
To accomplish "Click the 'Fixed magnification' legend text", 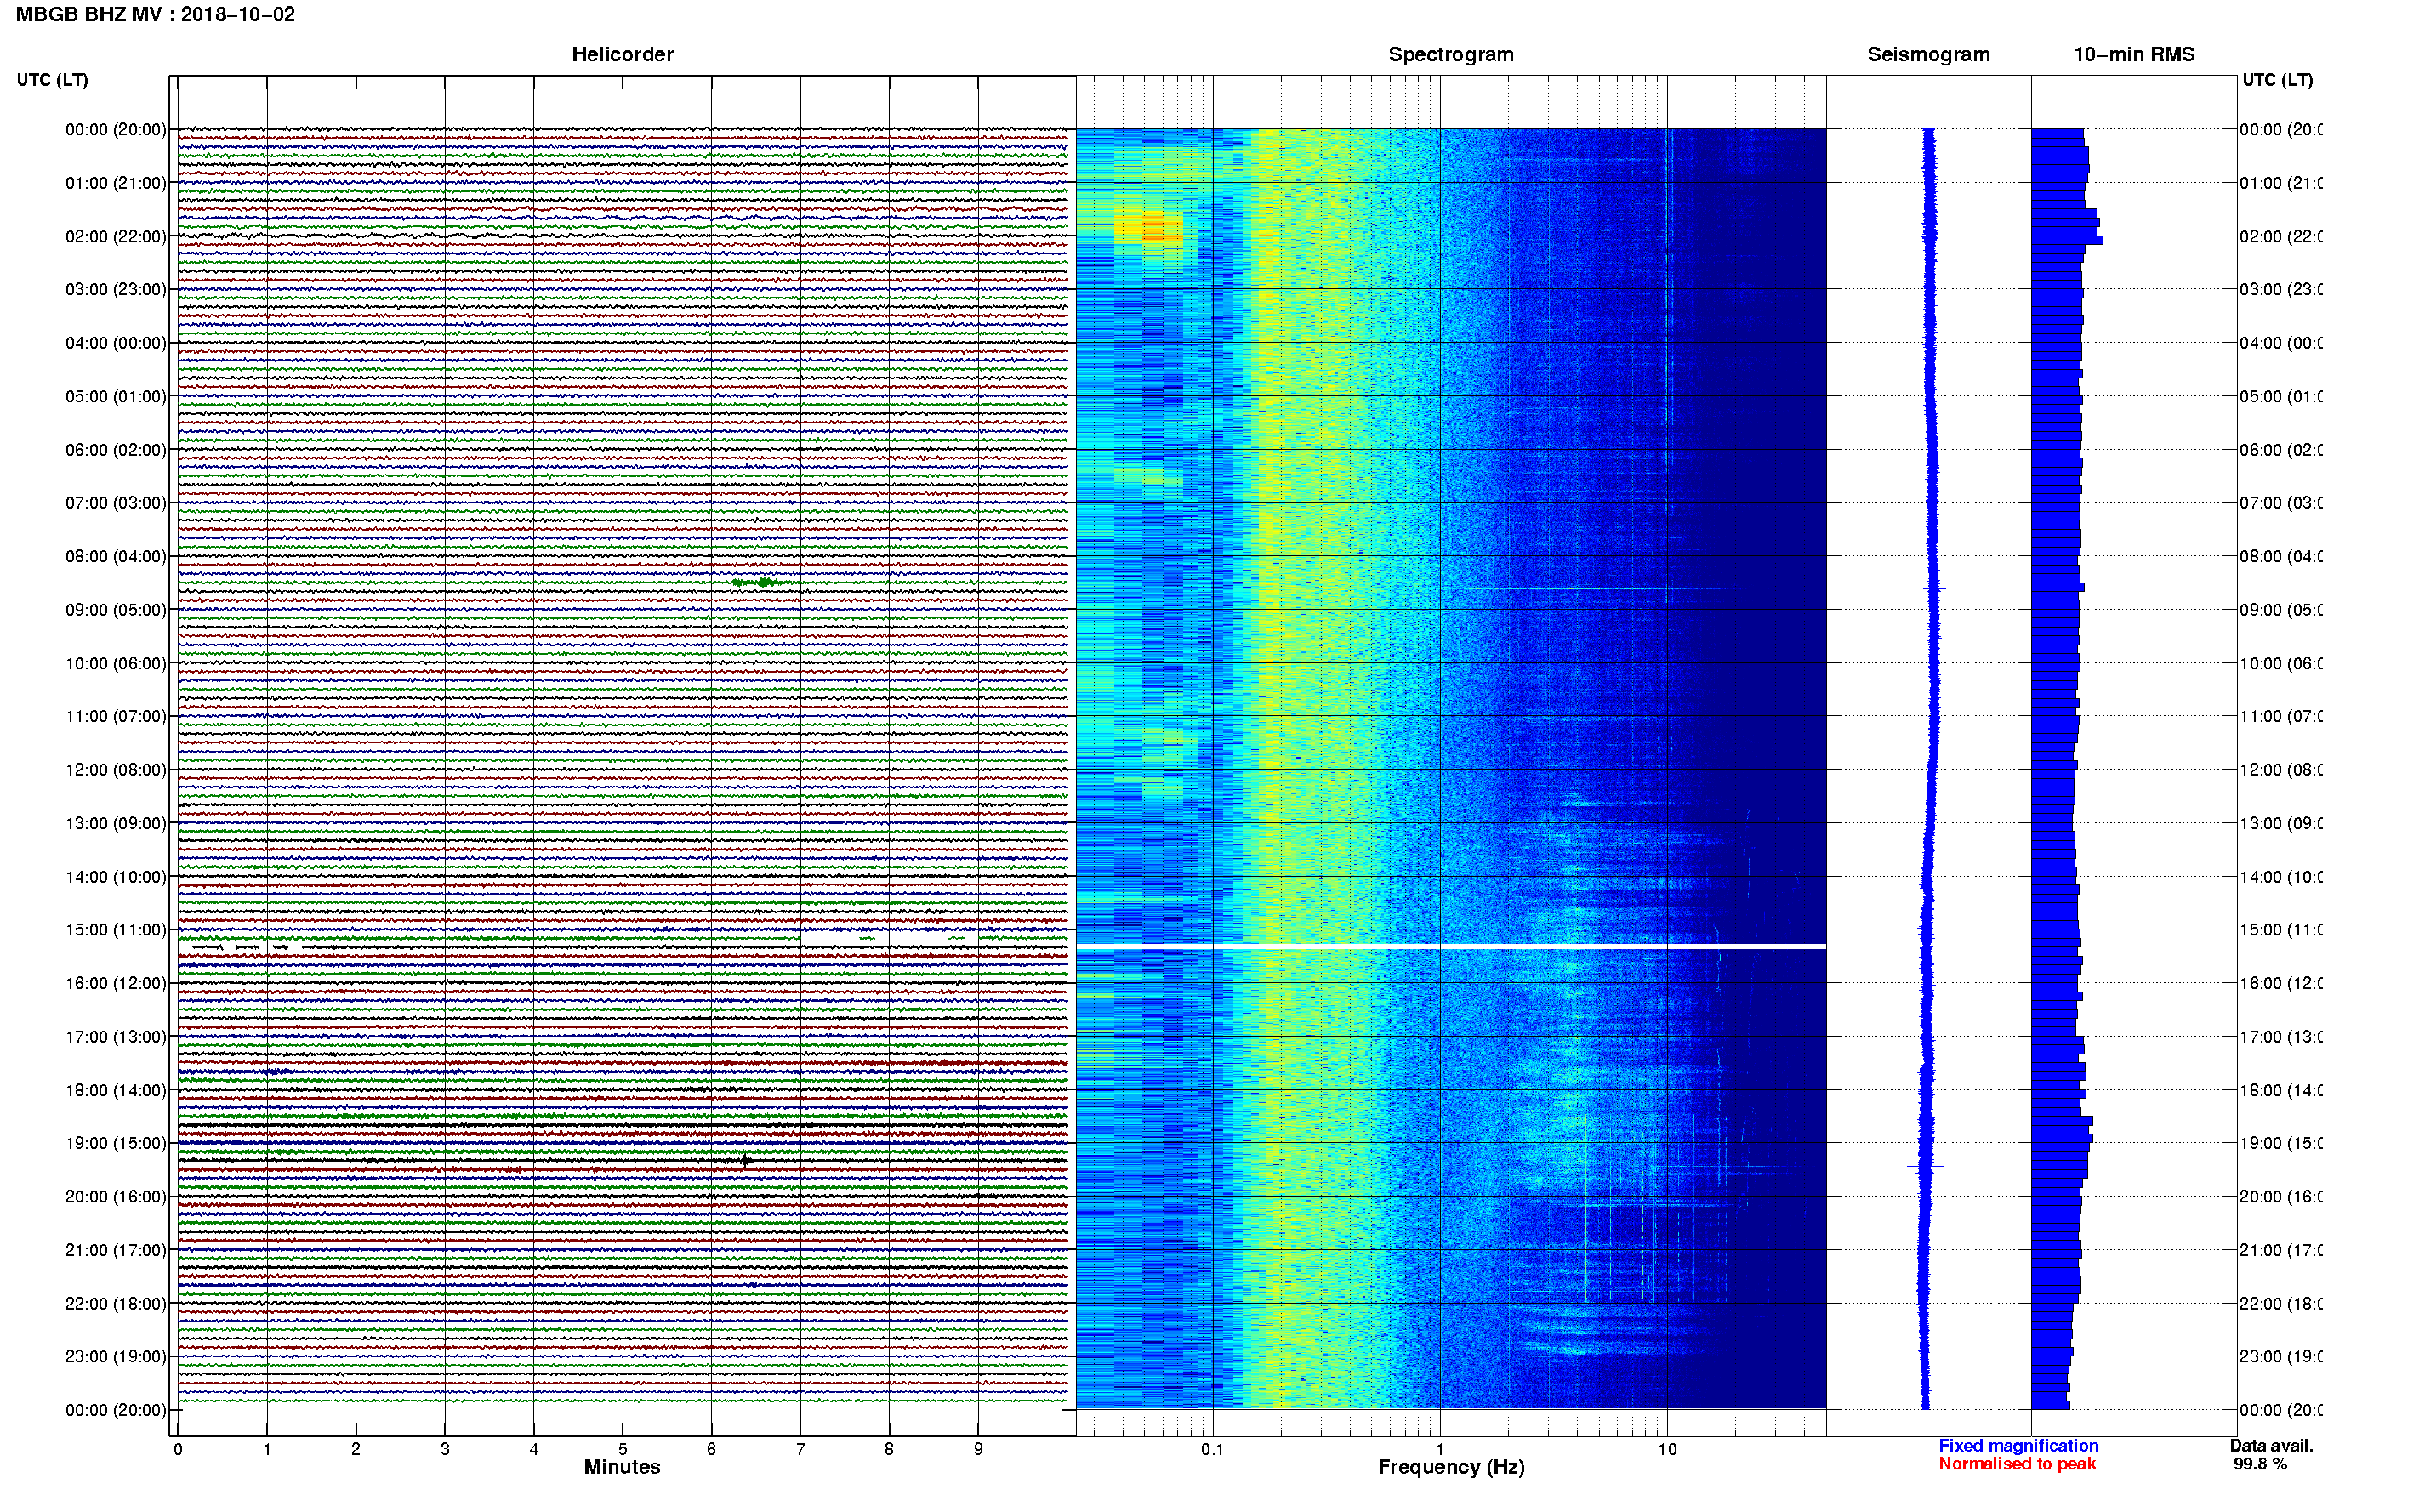I will pos(2018,1446).
